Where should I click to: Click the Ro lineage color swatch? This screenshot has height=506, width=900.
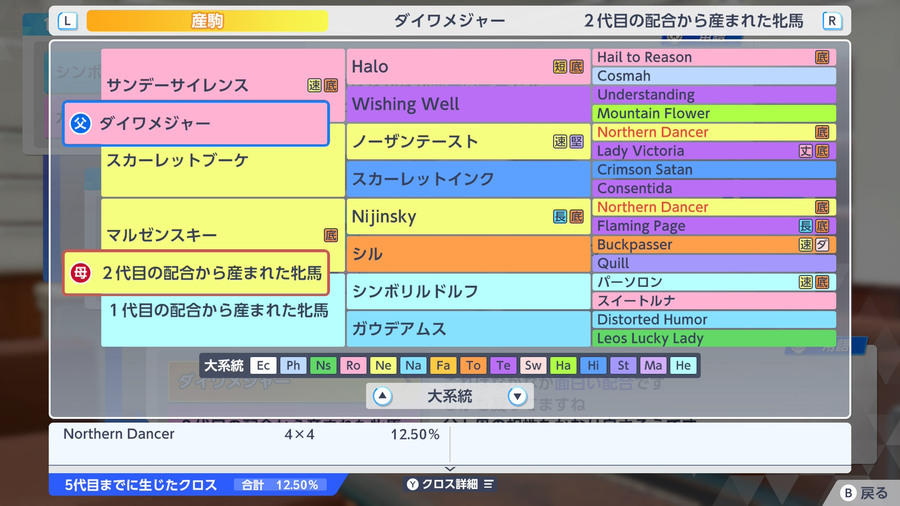(353, 365)
